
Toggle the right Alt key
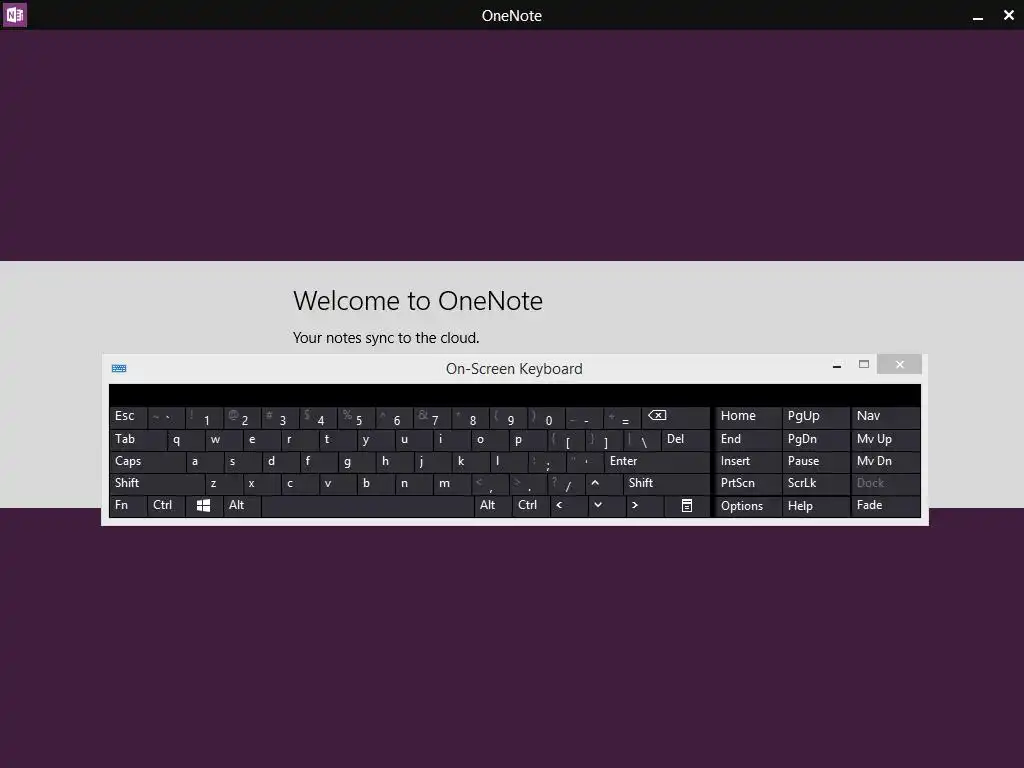[x=493, y=505]
